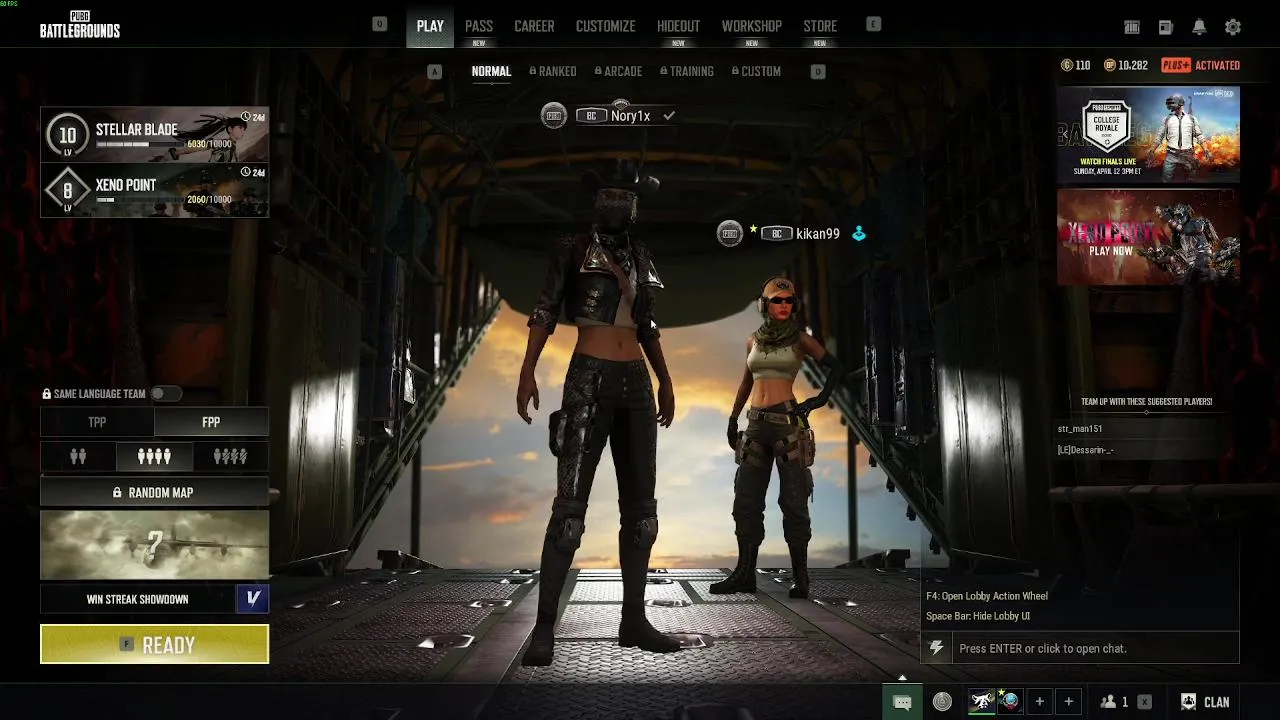
Task: Click the blue status icon next to kikan99
Action: coord(858,233)
